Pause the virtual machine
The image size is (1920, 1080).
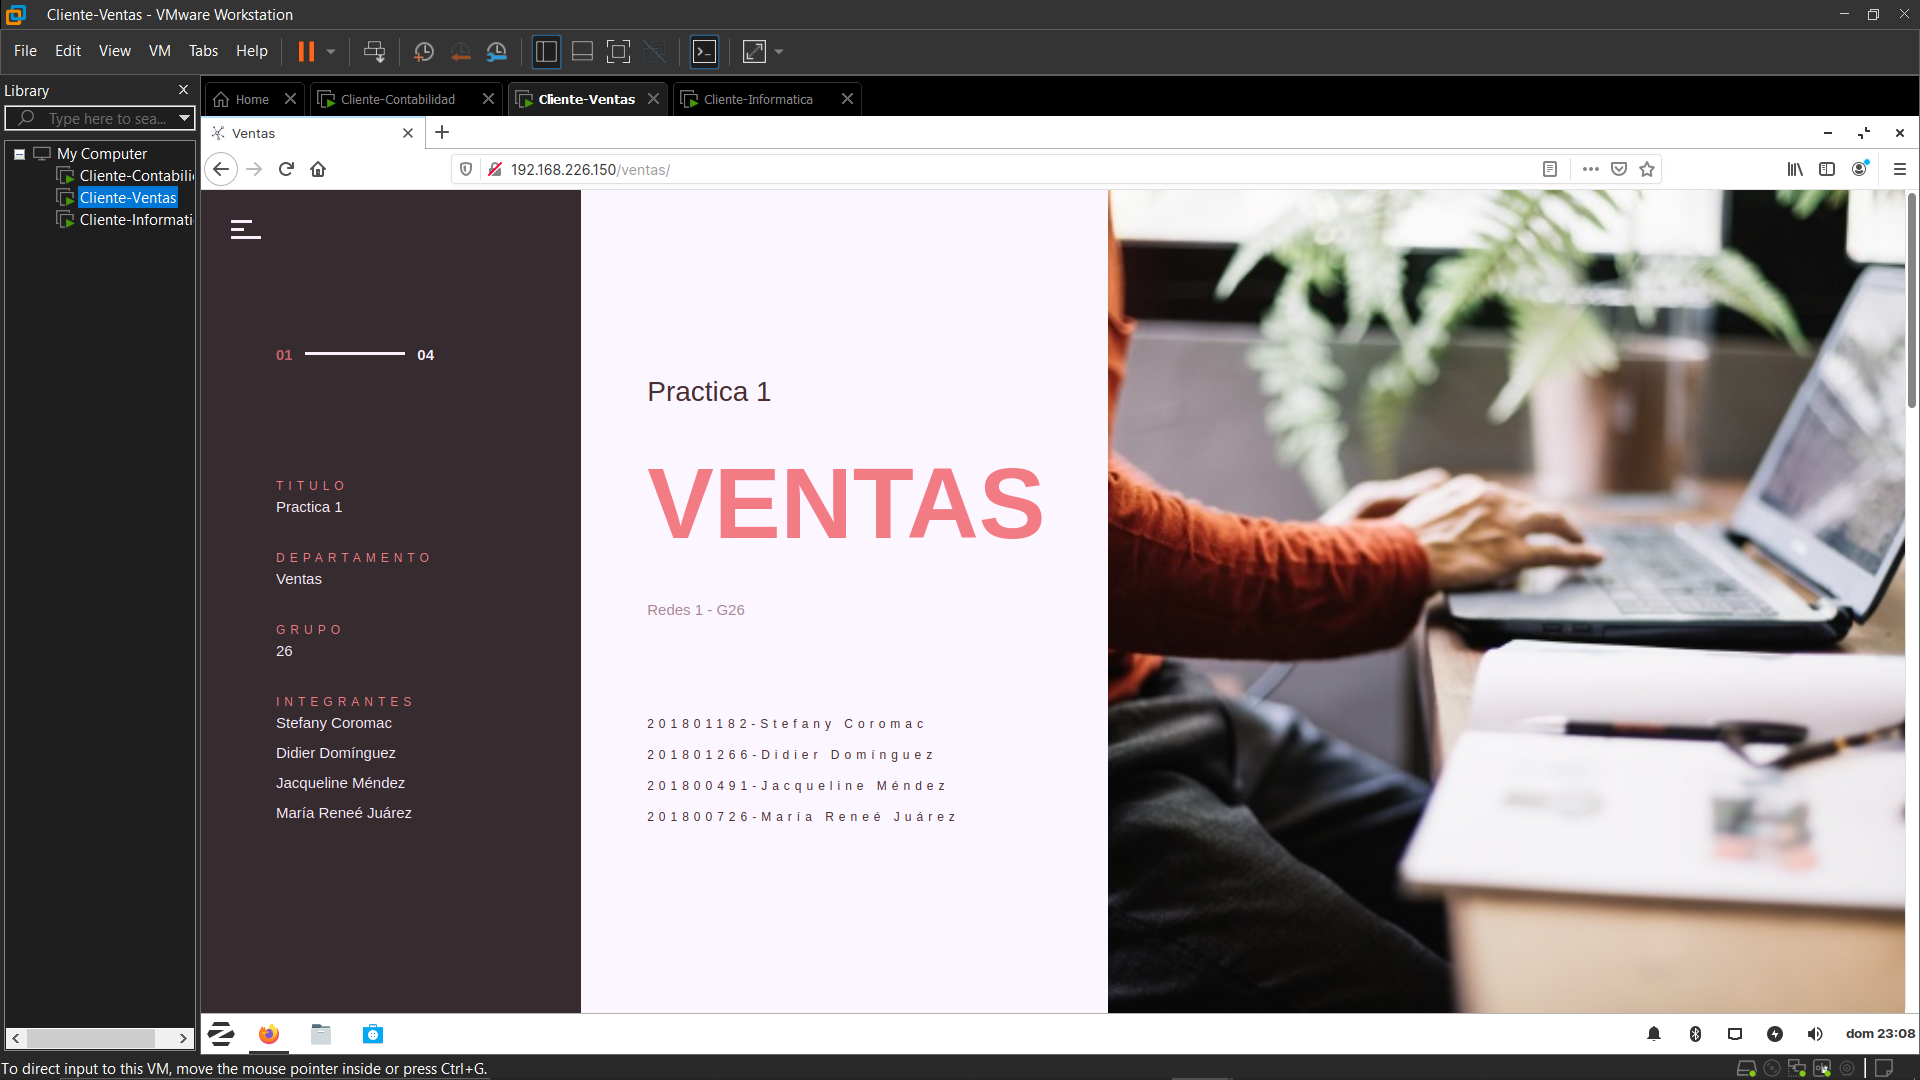tap(306, 51)
